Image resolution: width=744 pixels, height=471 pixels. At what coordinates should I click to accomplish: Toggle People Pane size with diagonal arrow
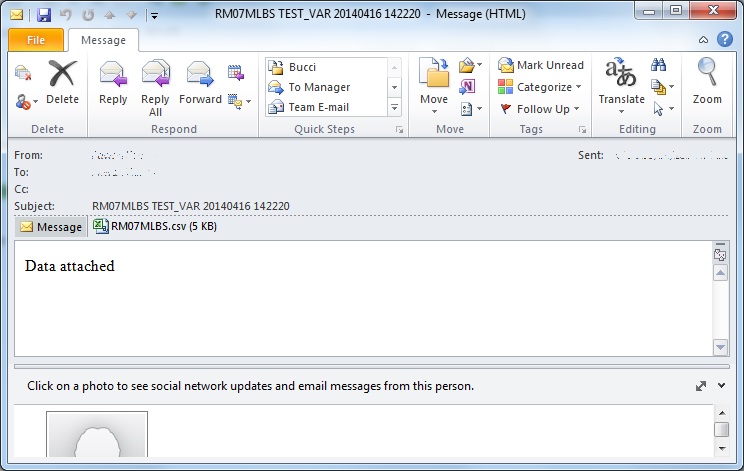click(x=701, y=386)
